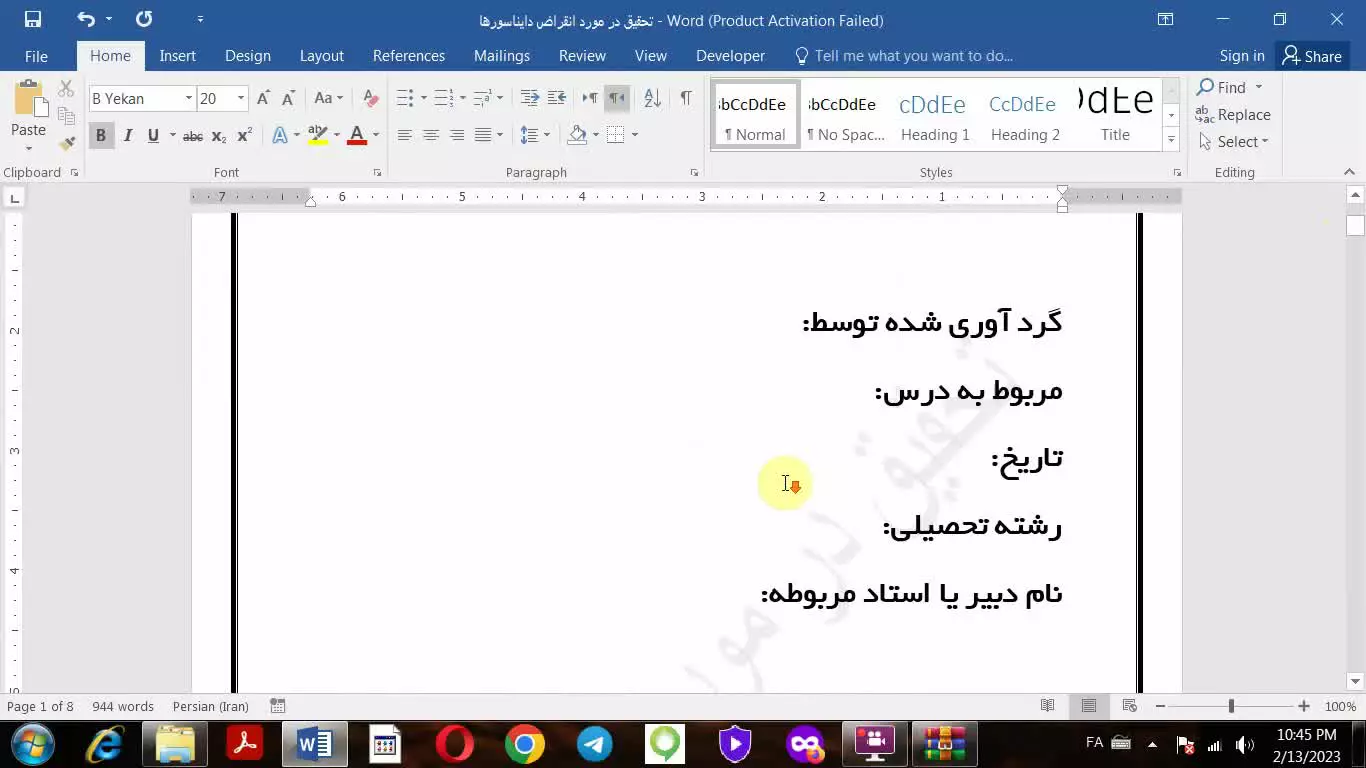This screenshot has height=768, width=1366.
Task: Click the zoom slider handle
Action: [1231, 706]
